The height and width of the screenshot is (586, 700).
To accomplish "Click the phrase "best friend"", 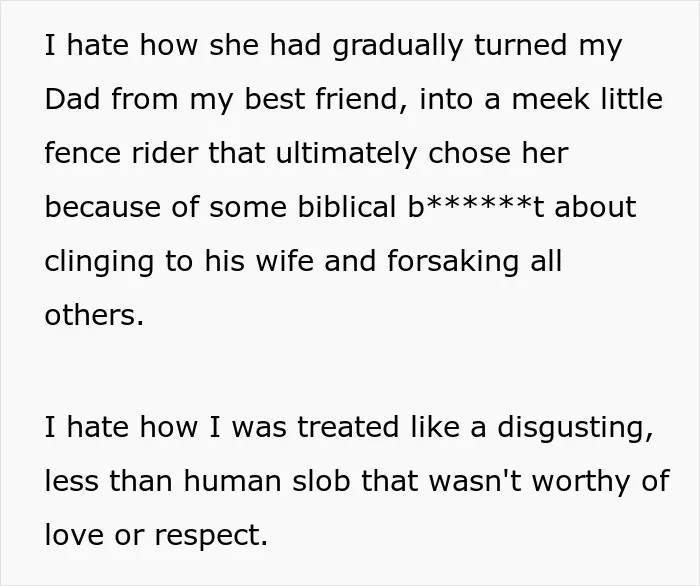I will 321,99.
